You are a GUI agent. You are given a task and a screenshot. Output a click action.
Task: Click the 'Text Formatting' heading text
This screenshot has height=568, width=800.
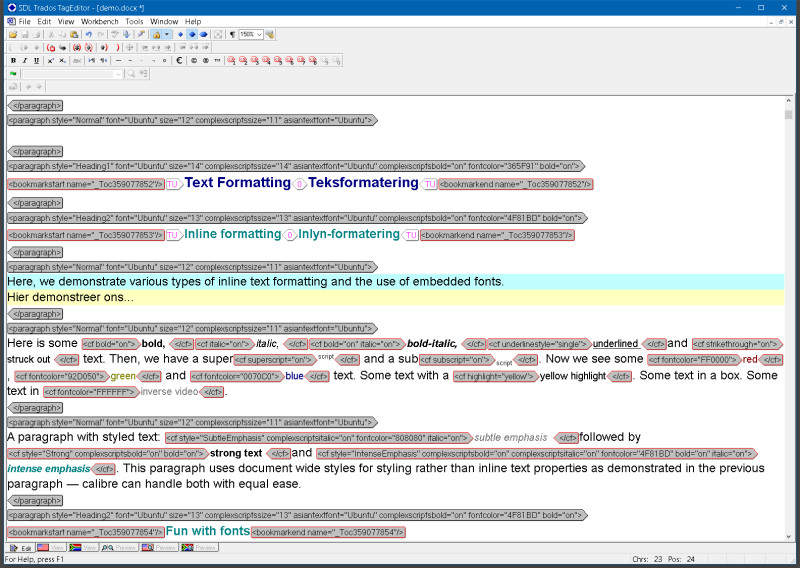point(238,183)
